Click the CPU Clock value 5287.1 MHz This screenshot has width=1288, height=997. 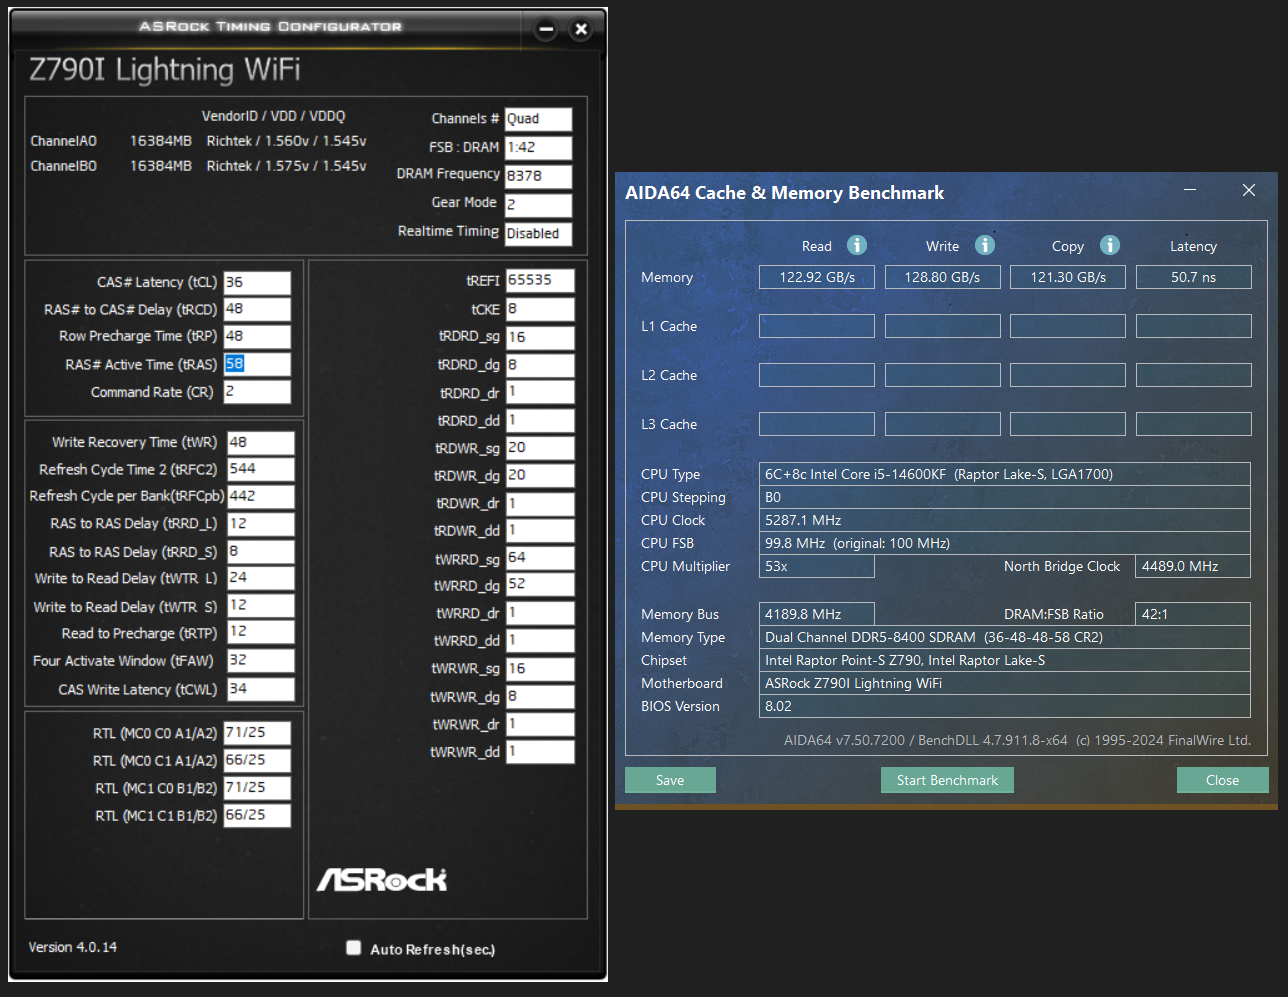(1004, 520)
